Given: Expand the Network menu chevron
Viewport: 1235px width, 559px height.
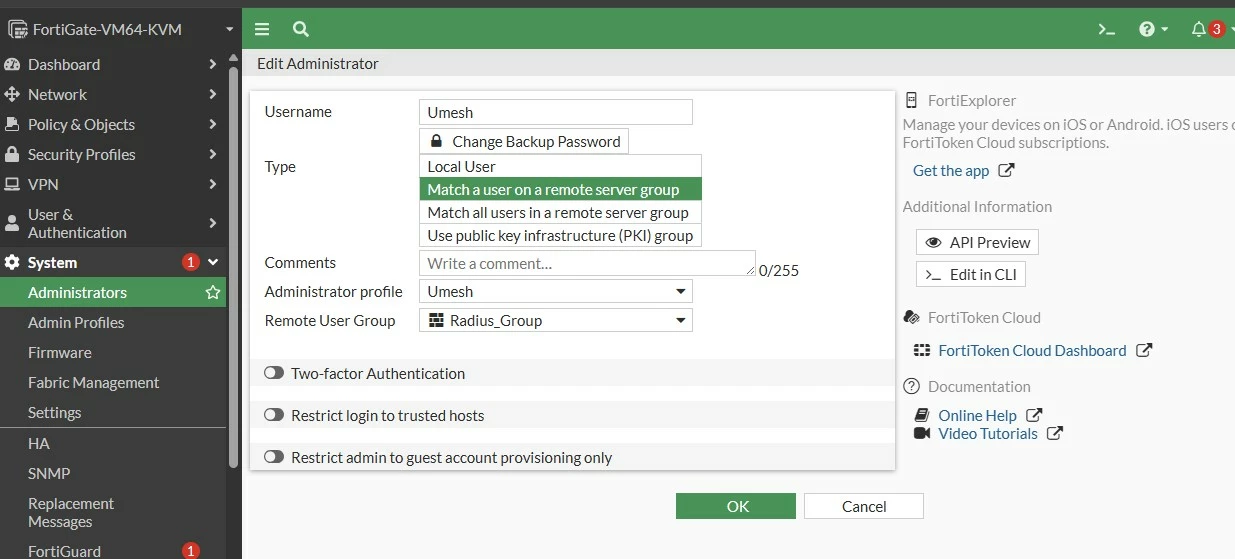Looking at the screenshot, I should tap(212, 94).
